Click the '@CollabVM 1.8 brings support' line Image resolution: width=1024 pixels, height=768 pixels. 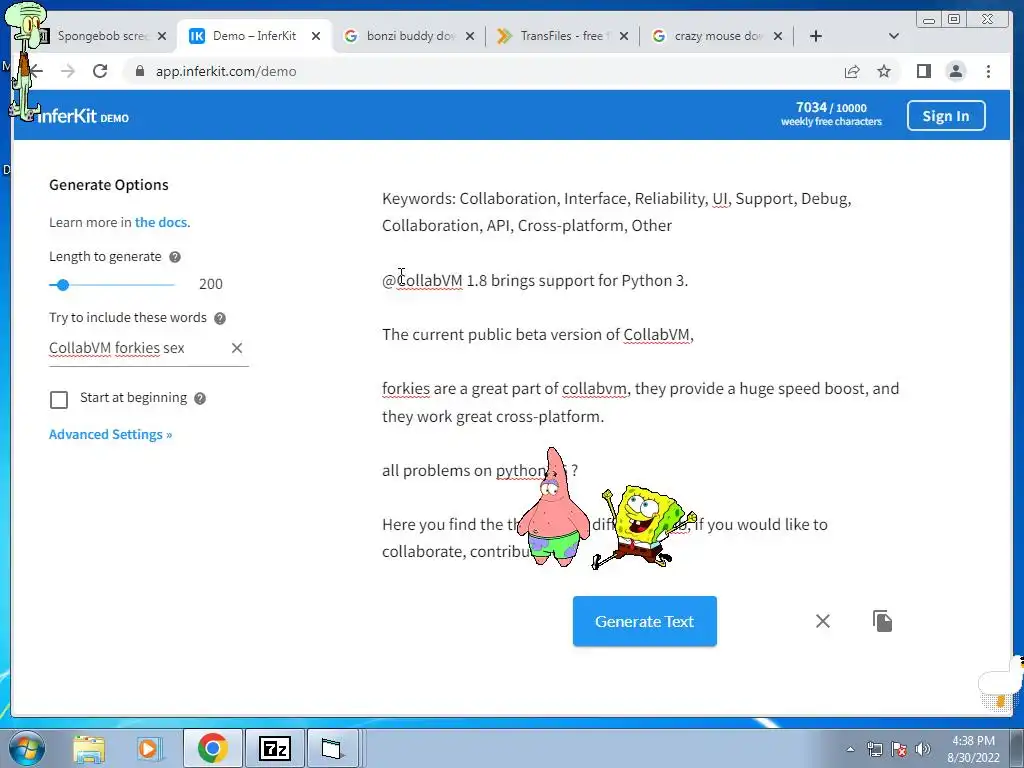click(x=535, y=281)
